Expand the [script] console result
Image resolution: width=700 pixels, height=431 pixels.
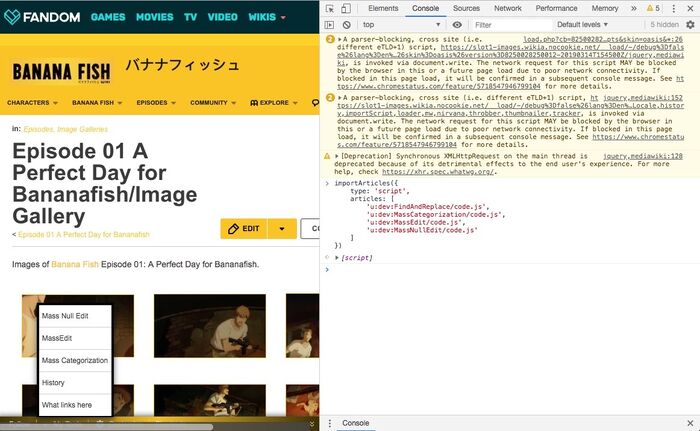[337, 258]
